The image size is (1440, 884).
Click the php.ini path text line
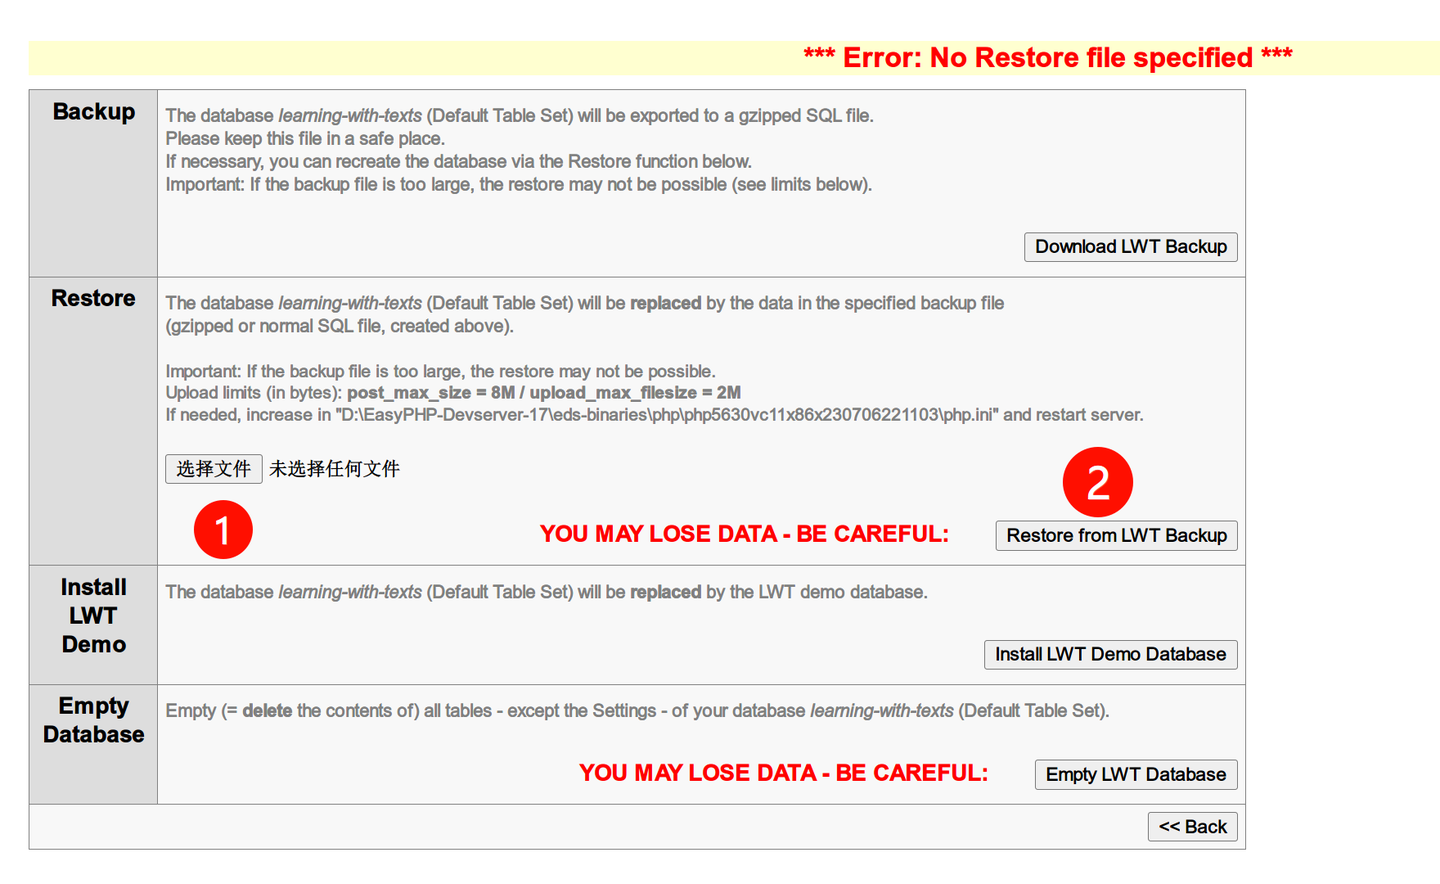[654, 415]
